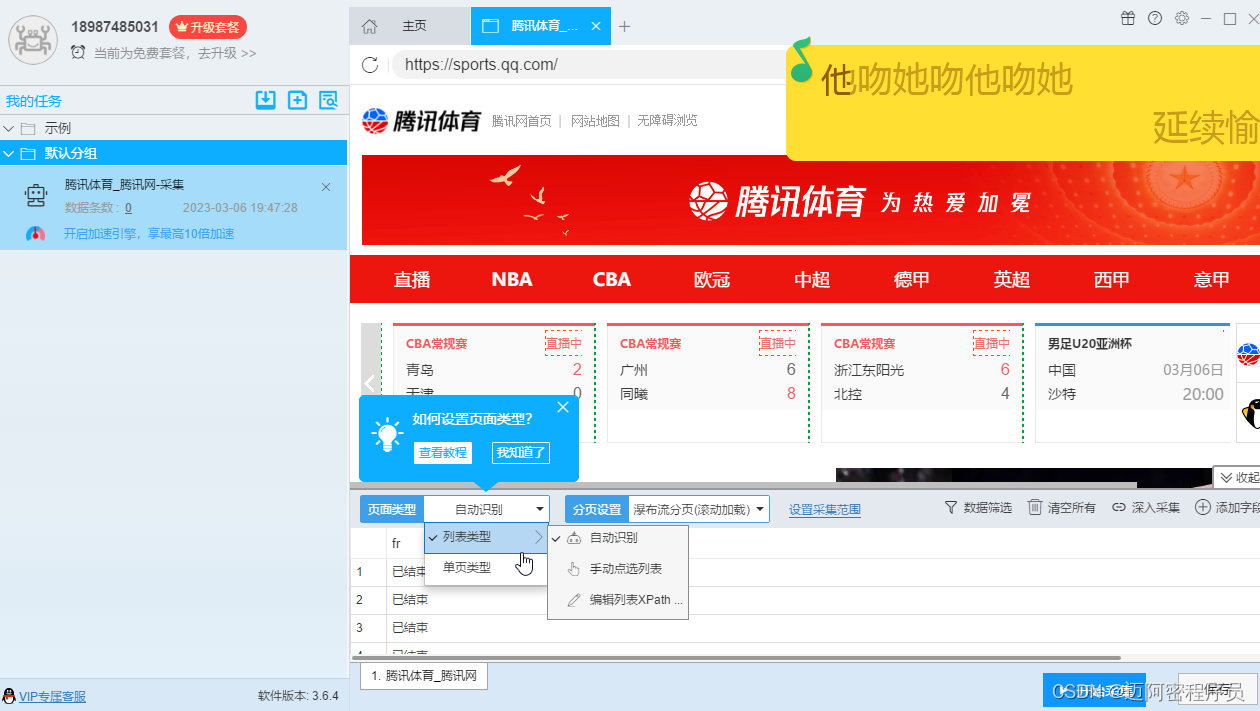Select the 列表类型 menu entry

487,537
